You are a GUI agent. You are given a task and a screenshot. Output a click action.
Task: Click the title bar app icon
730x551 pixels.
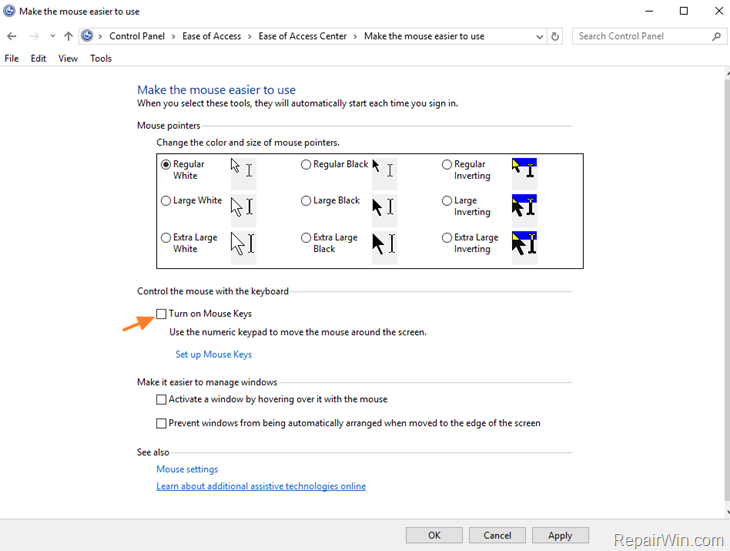(x=9, y=11)
